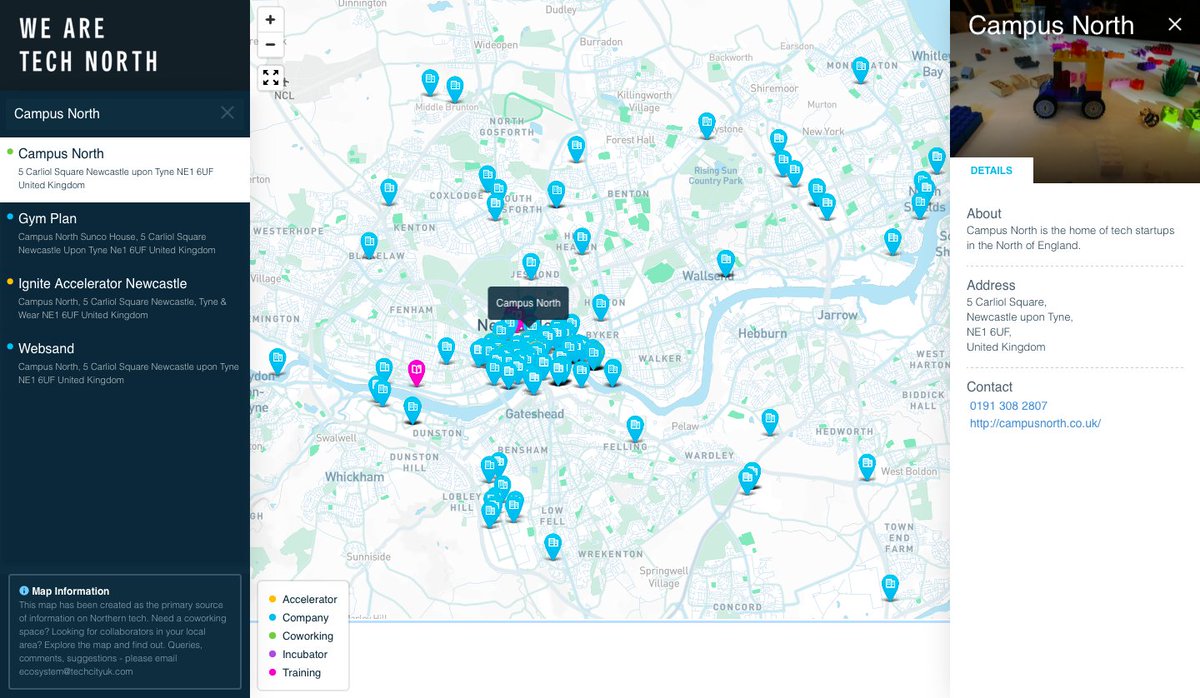
Task: Select the company marker left of Benton
Action: point(556,194)
